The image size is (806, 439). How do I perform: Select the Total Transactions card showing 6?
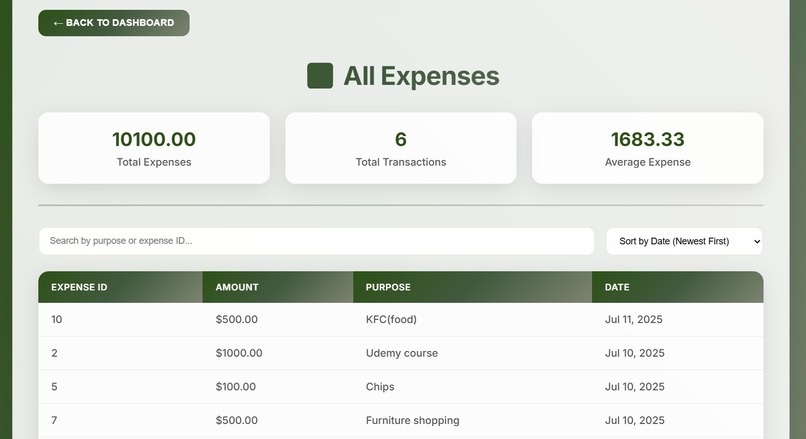[x=401, y=148]
